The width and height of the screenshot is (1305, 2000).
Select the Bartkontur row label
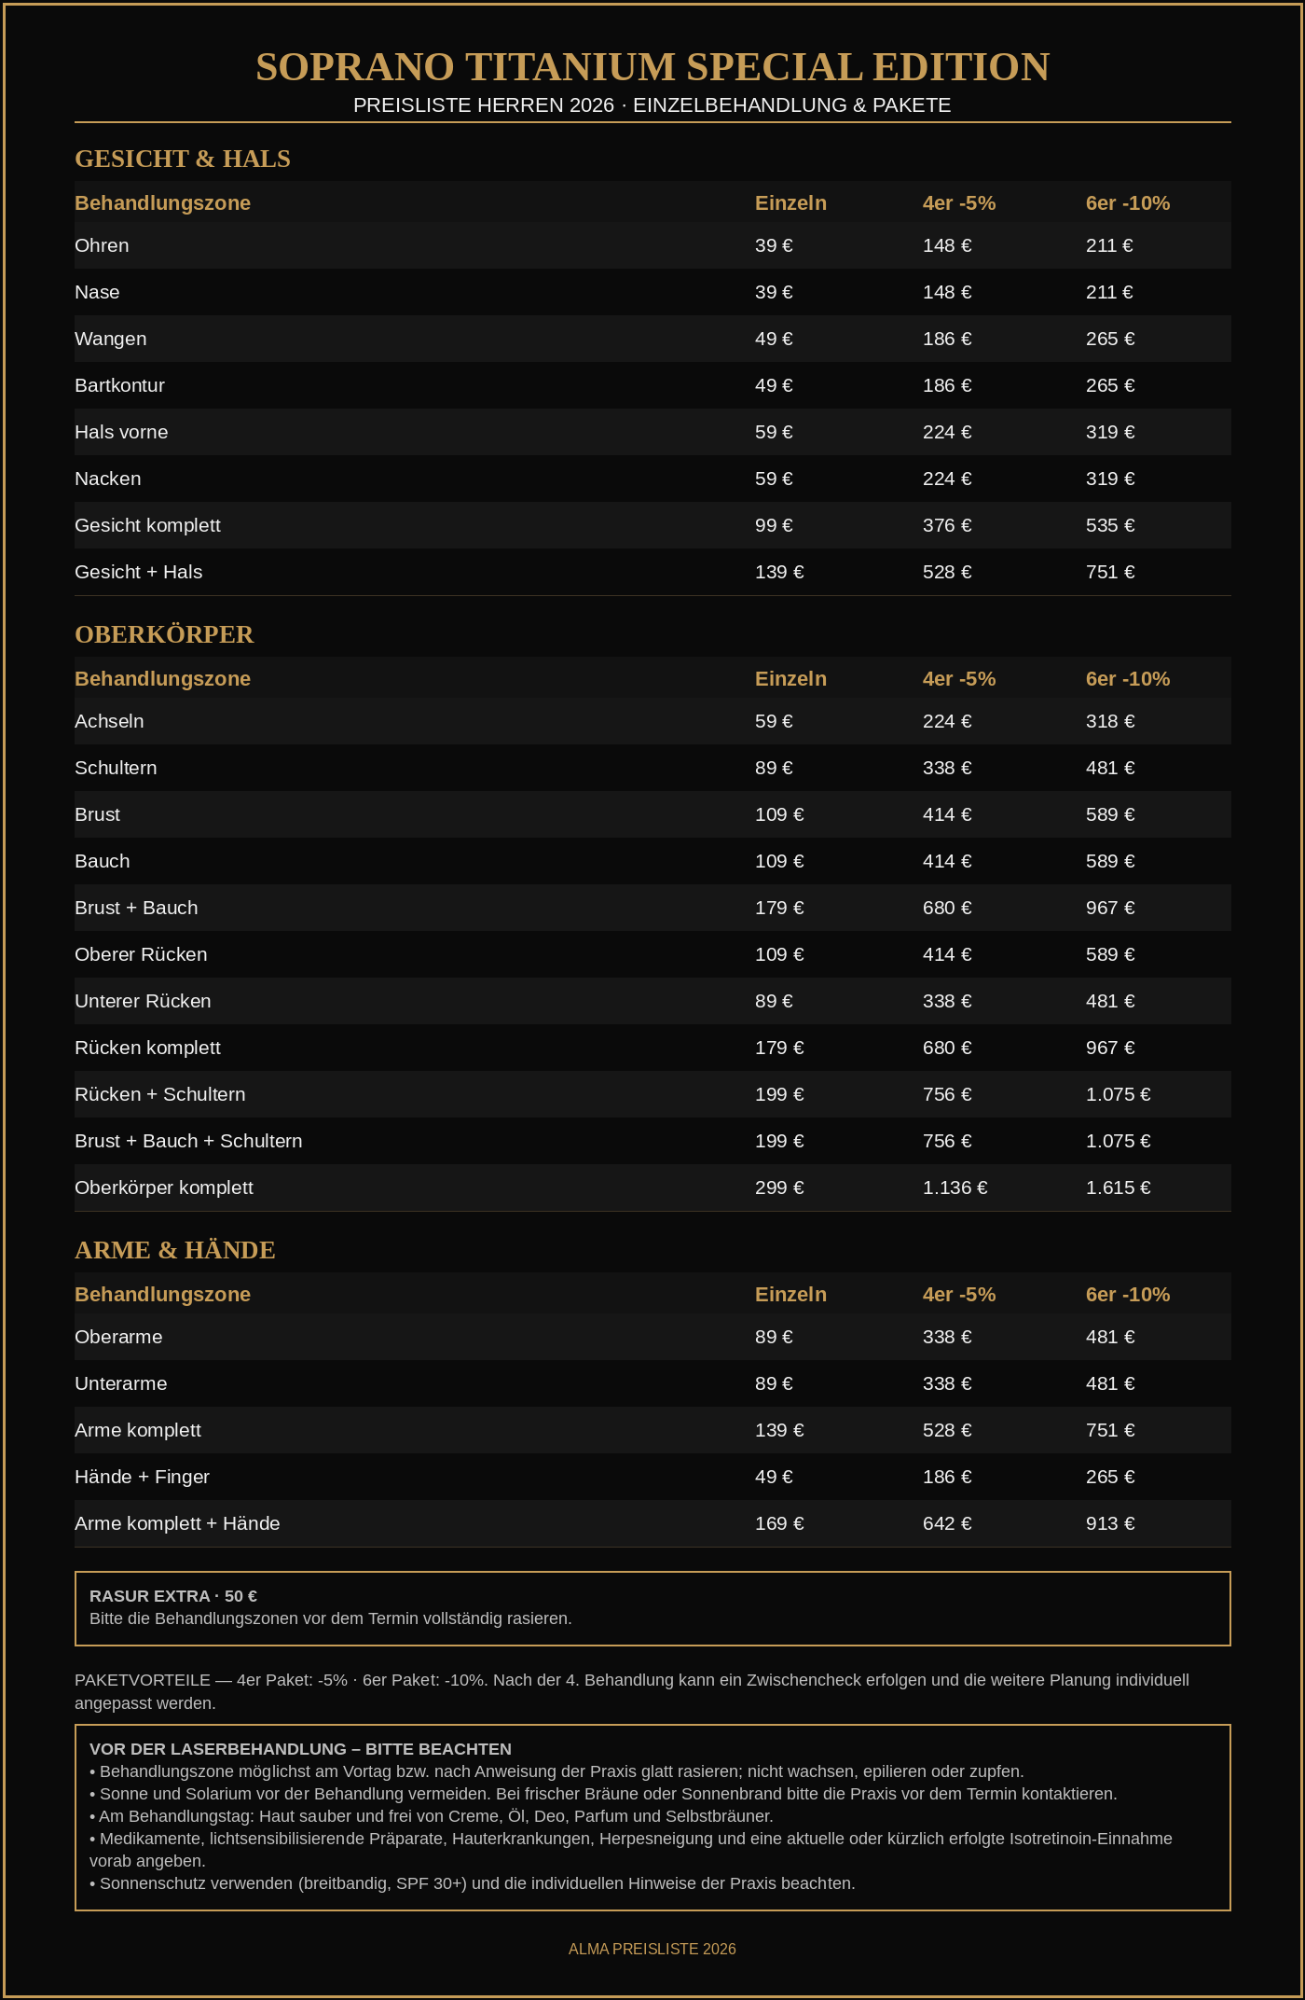[x=120, y=386]
